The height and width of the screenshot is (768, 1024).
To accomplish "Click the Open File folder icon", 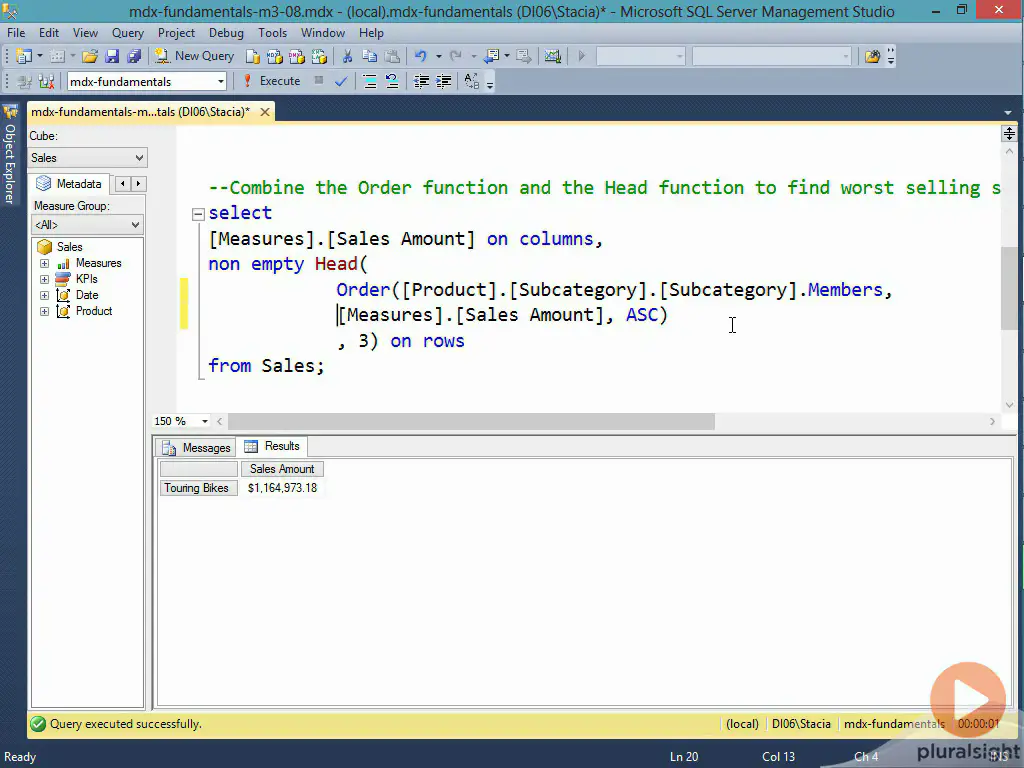I will (x=90, y=56).
